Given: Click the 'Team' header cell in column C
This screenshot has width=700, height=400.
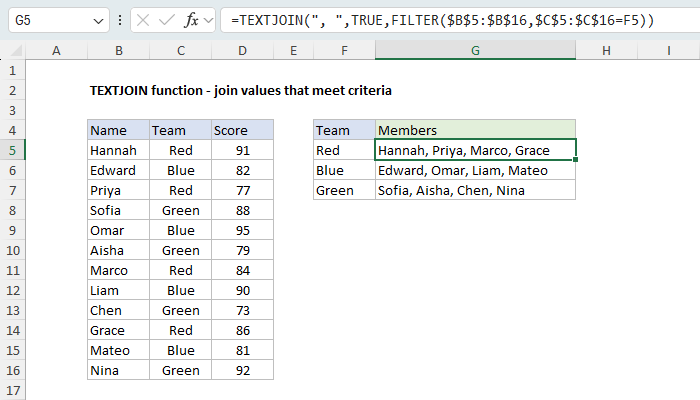Looking at the screenshot, I should coord(180,130).
